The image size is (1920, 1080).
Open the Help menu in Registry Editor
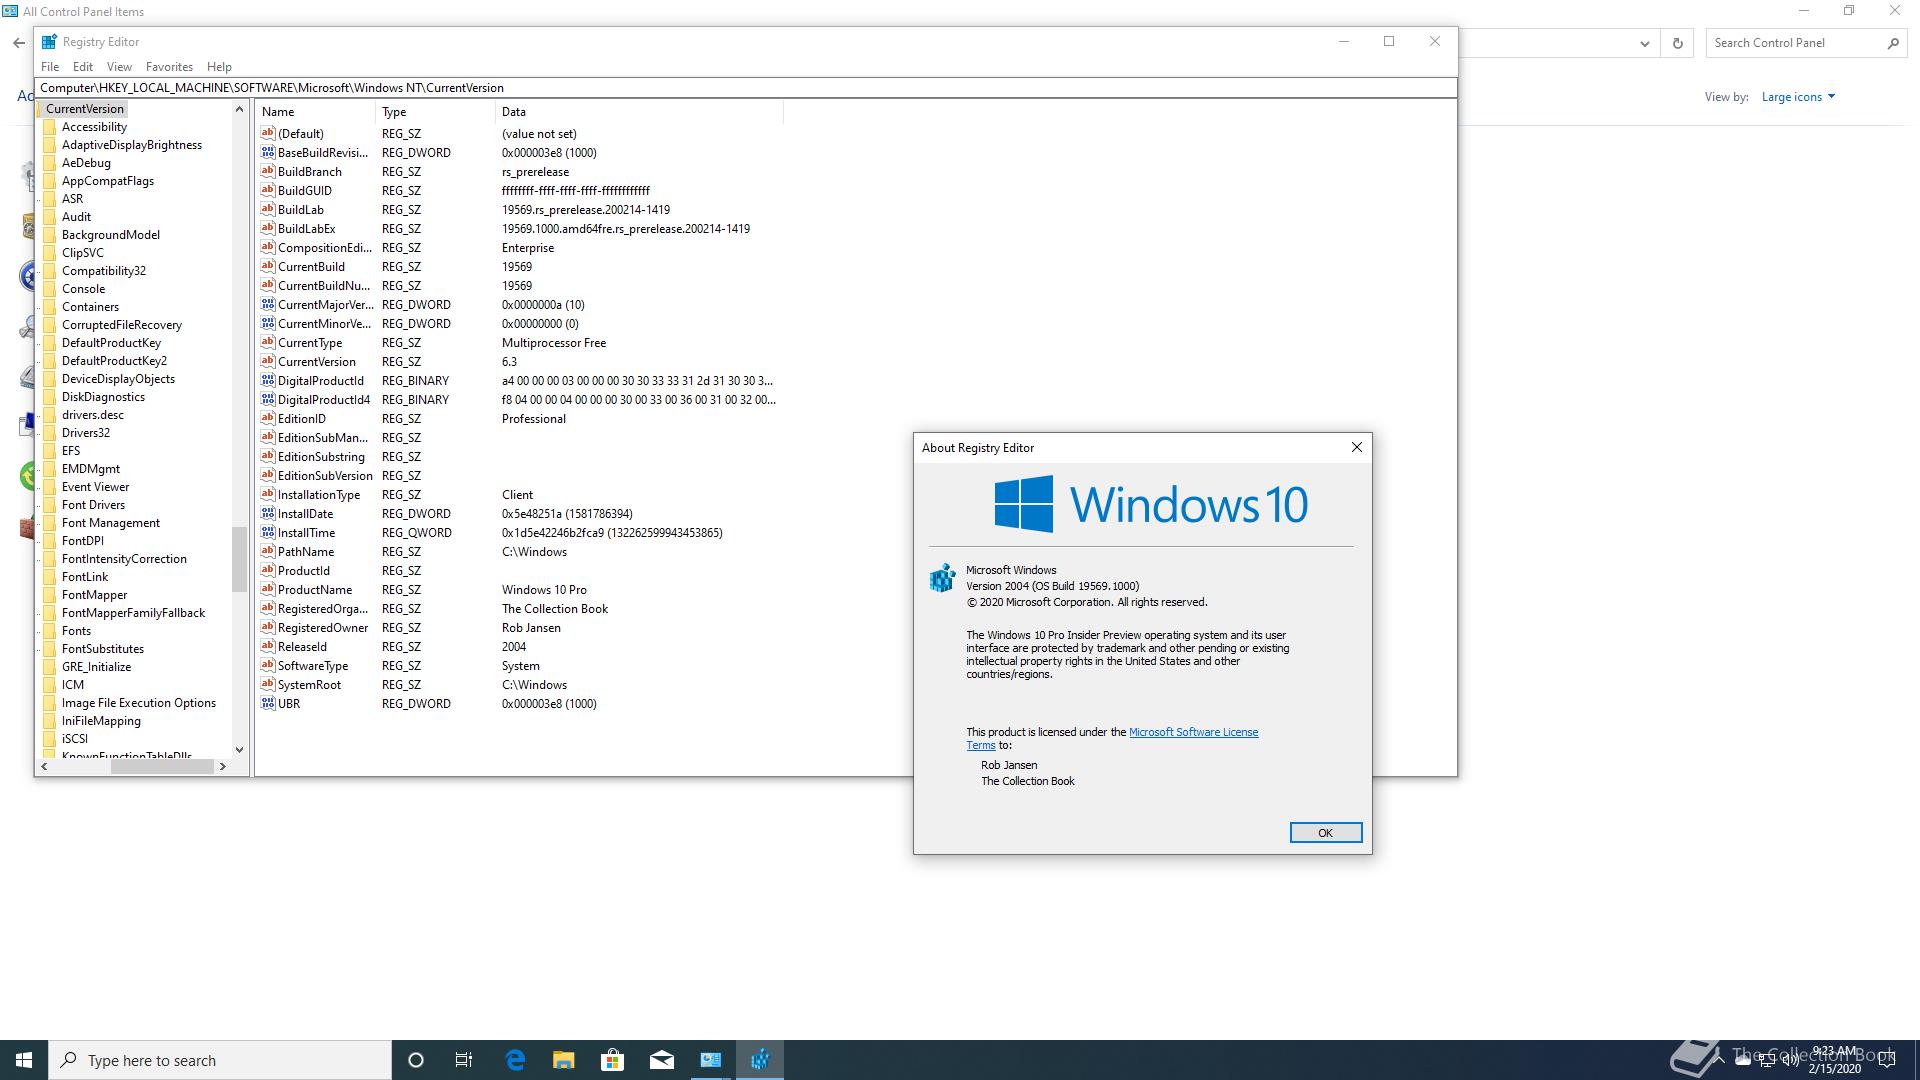[x=219, y=67]
